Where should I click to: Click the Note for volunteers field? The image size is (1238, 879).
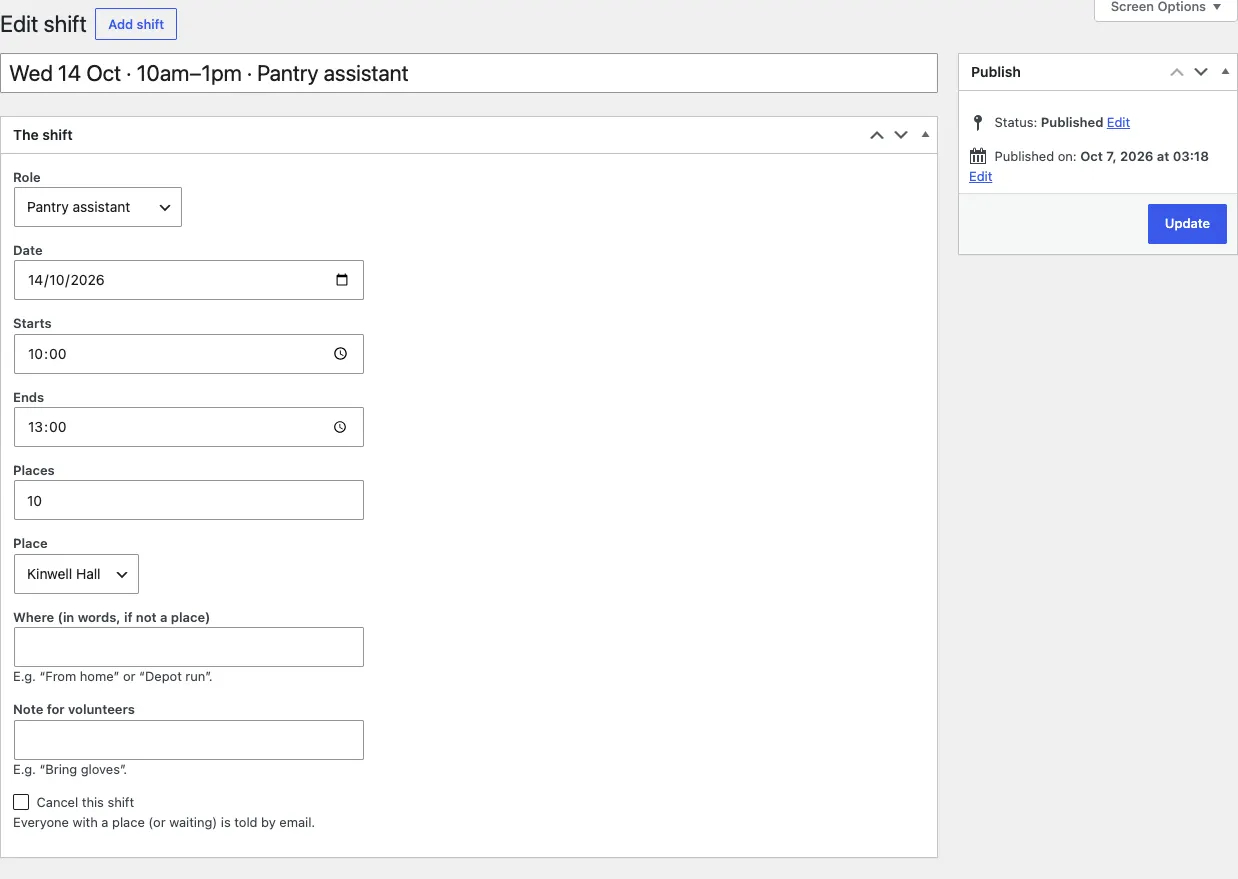(189, 740)
